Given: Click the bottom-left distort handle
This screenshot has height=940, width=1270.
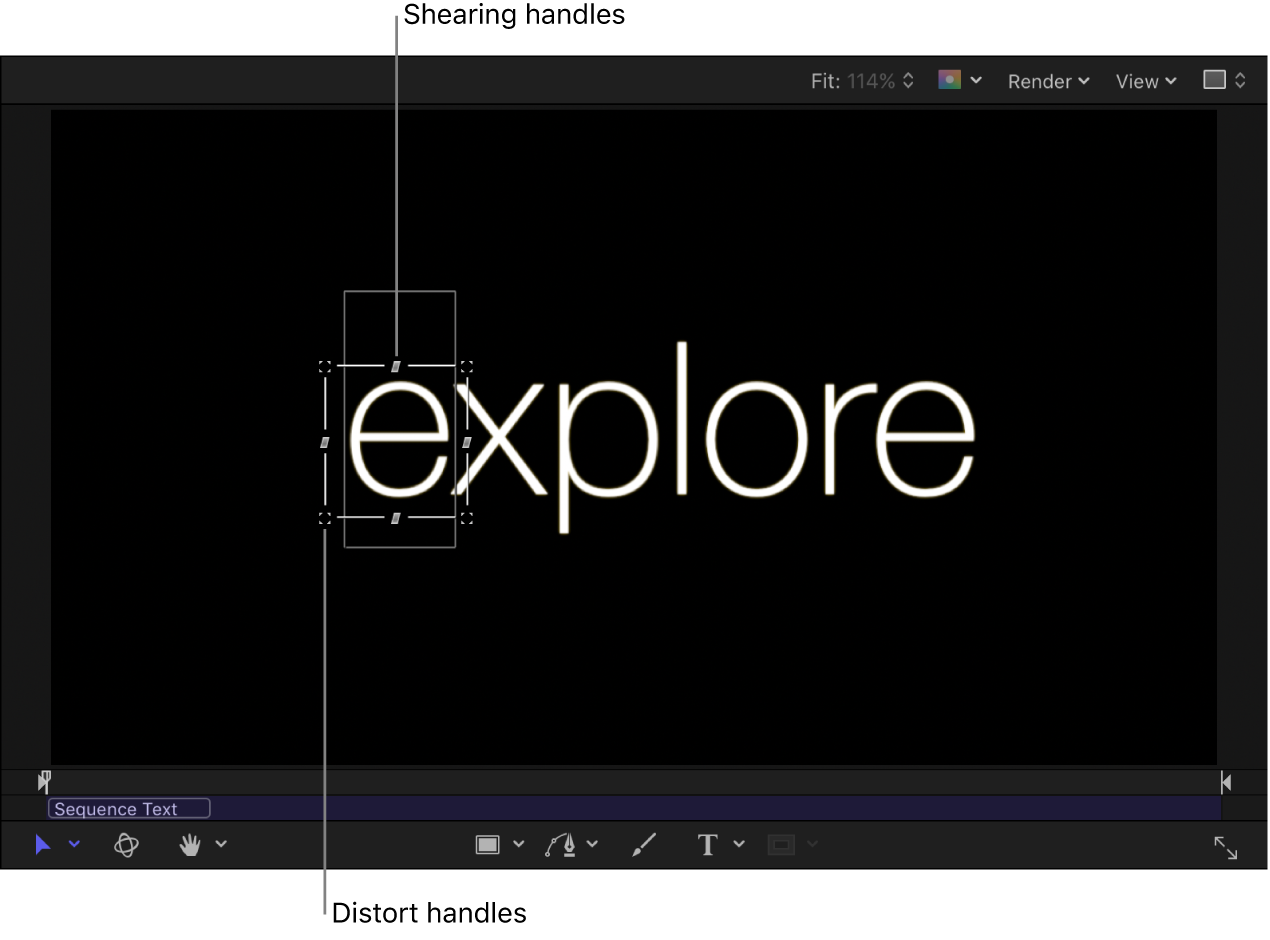Looking at the screenshot, I should coord(325,518).
